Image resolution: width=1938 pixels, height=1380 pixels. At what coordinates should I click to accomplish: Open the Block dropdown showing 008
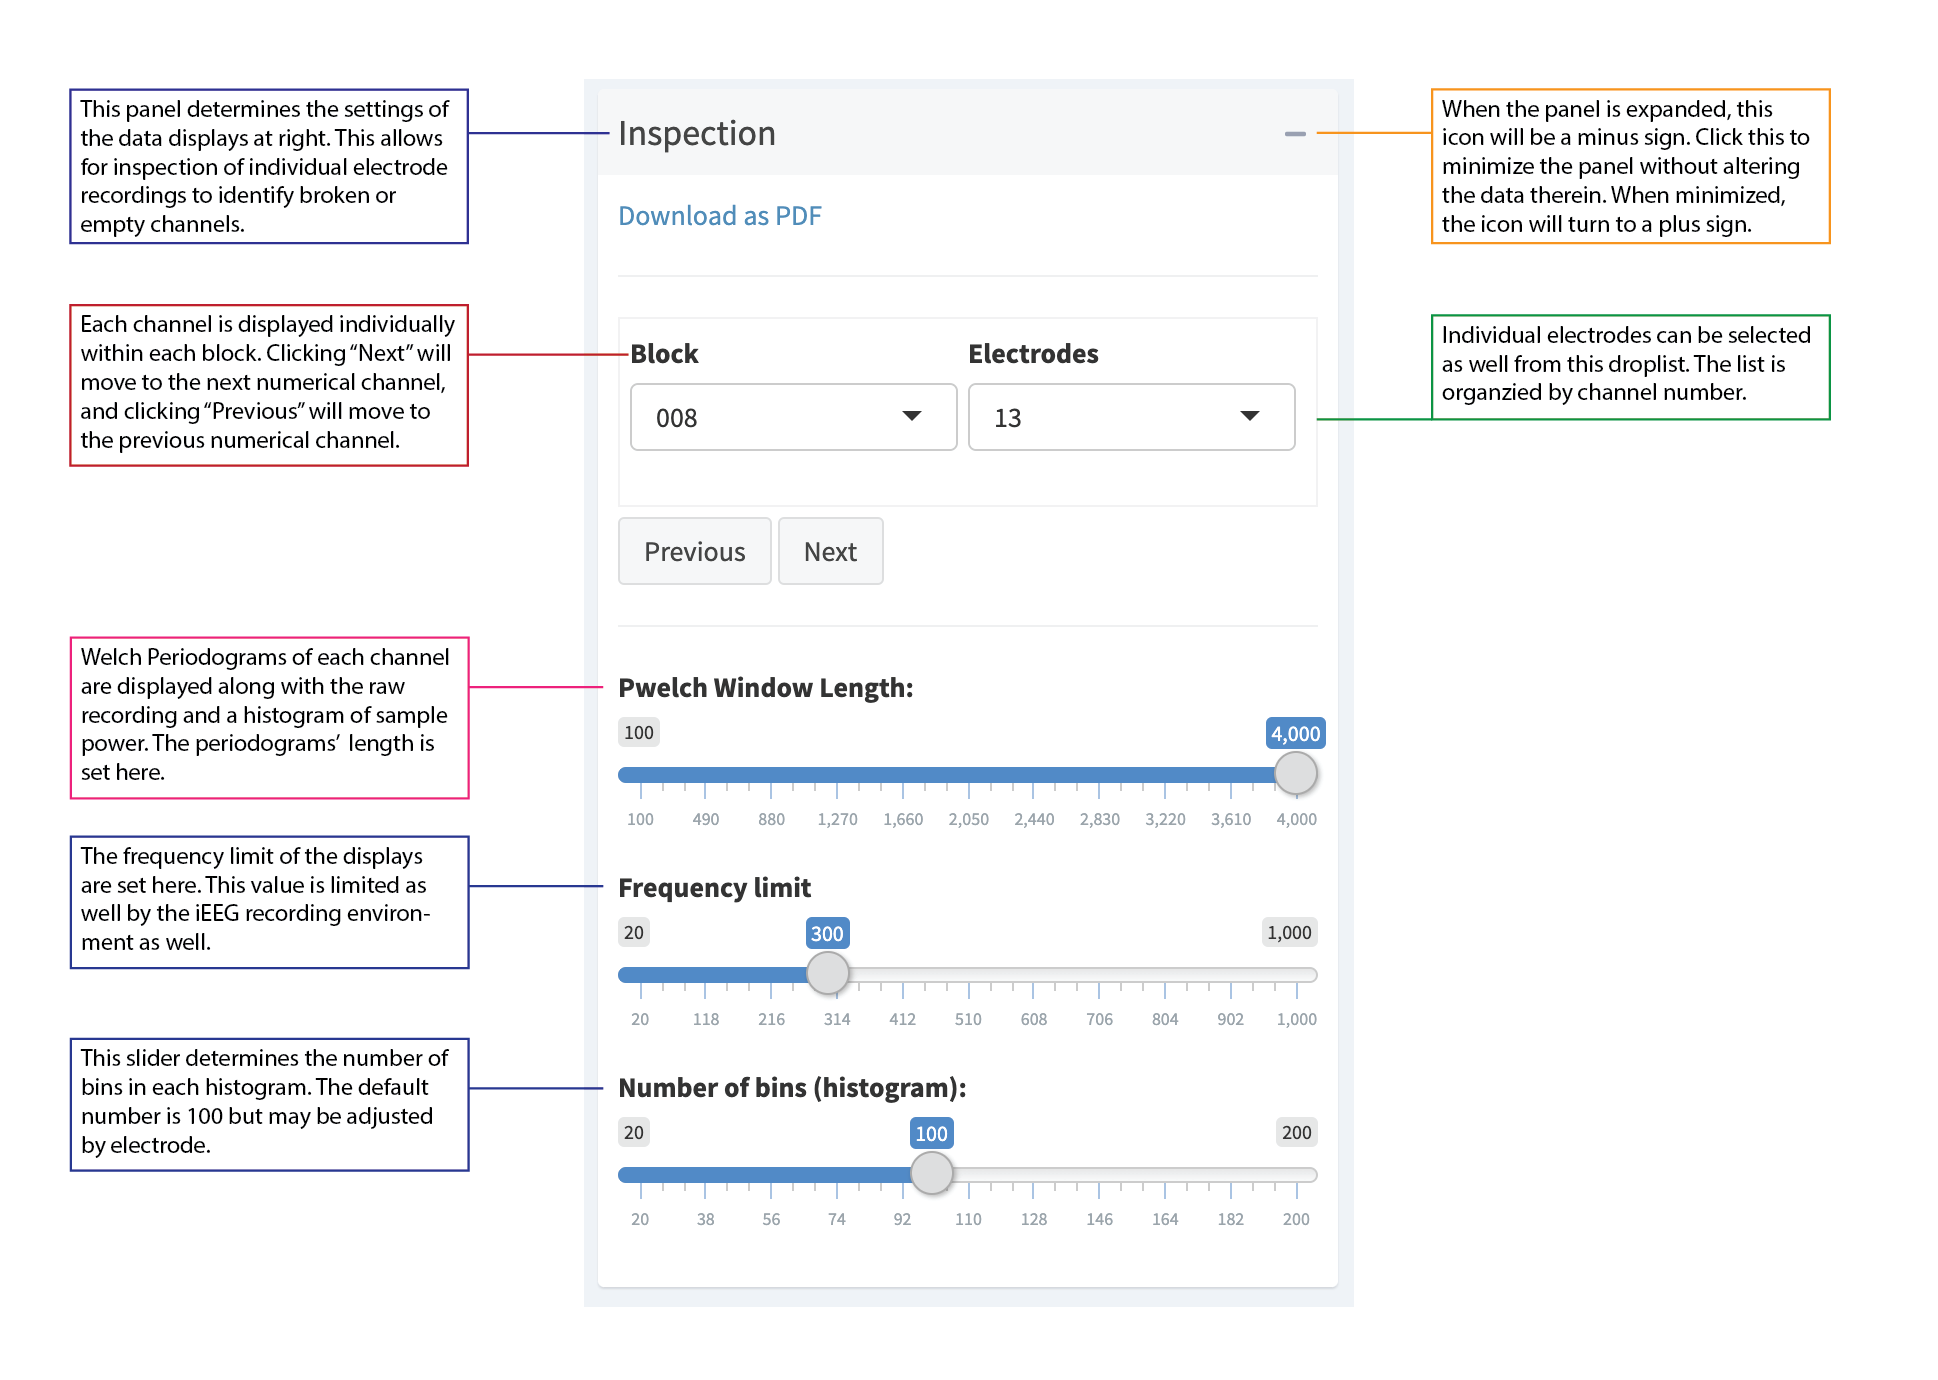792,417
